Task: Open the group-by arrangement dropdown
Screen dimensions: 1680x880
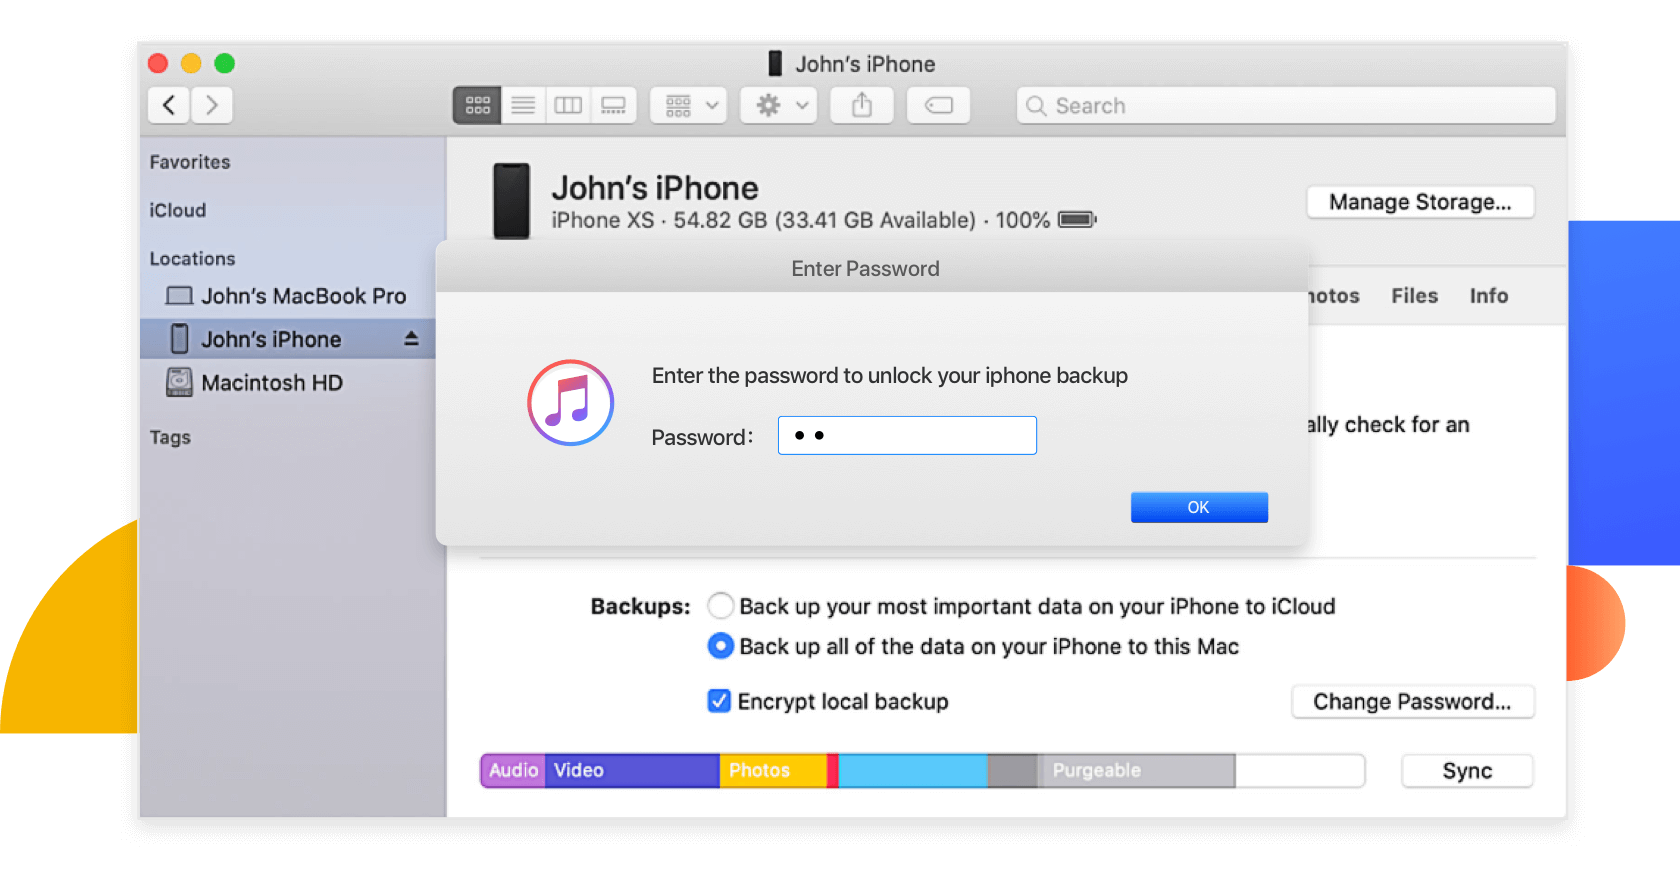Action: coord(688,105)
